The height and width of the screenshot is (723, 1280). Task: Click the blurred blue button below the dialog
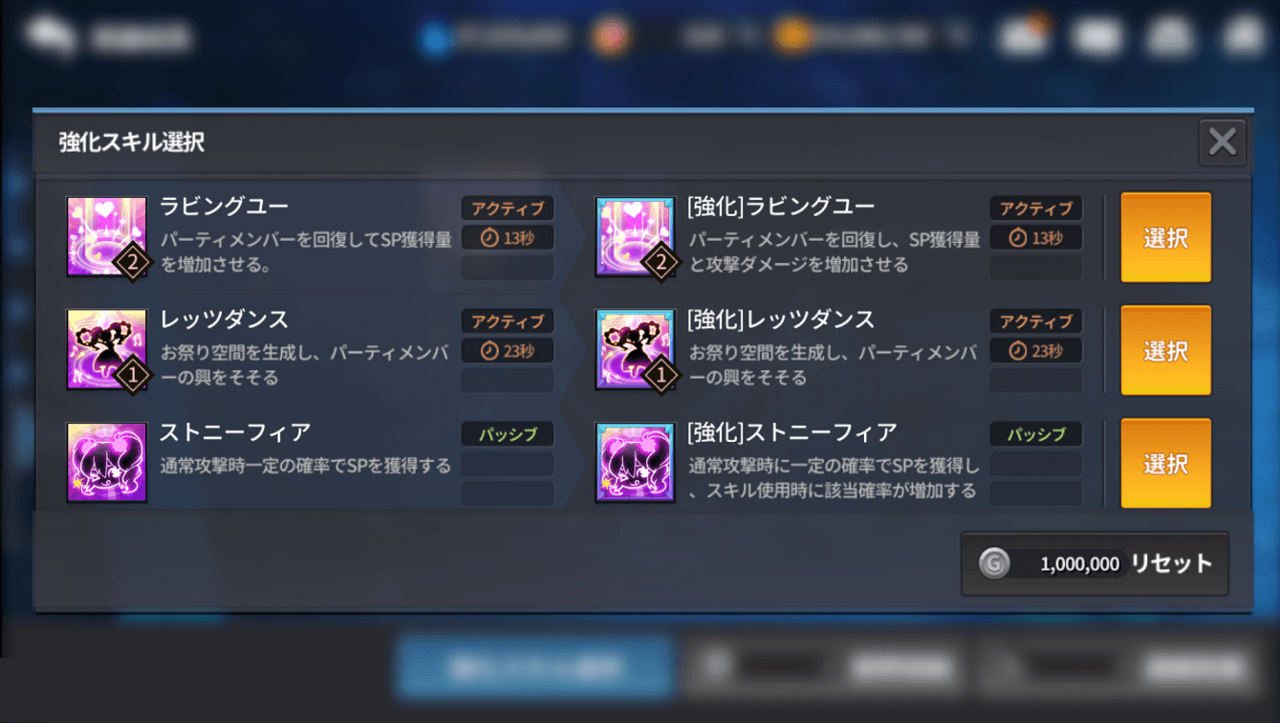pyautogui.click(x=535, y=667)
